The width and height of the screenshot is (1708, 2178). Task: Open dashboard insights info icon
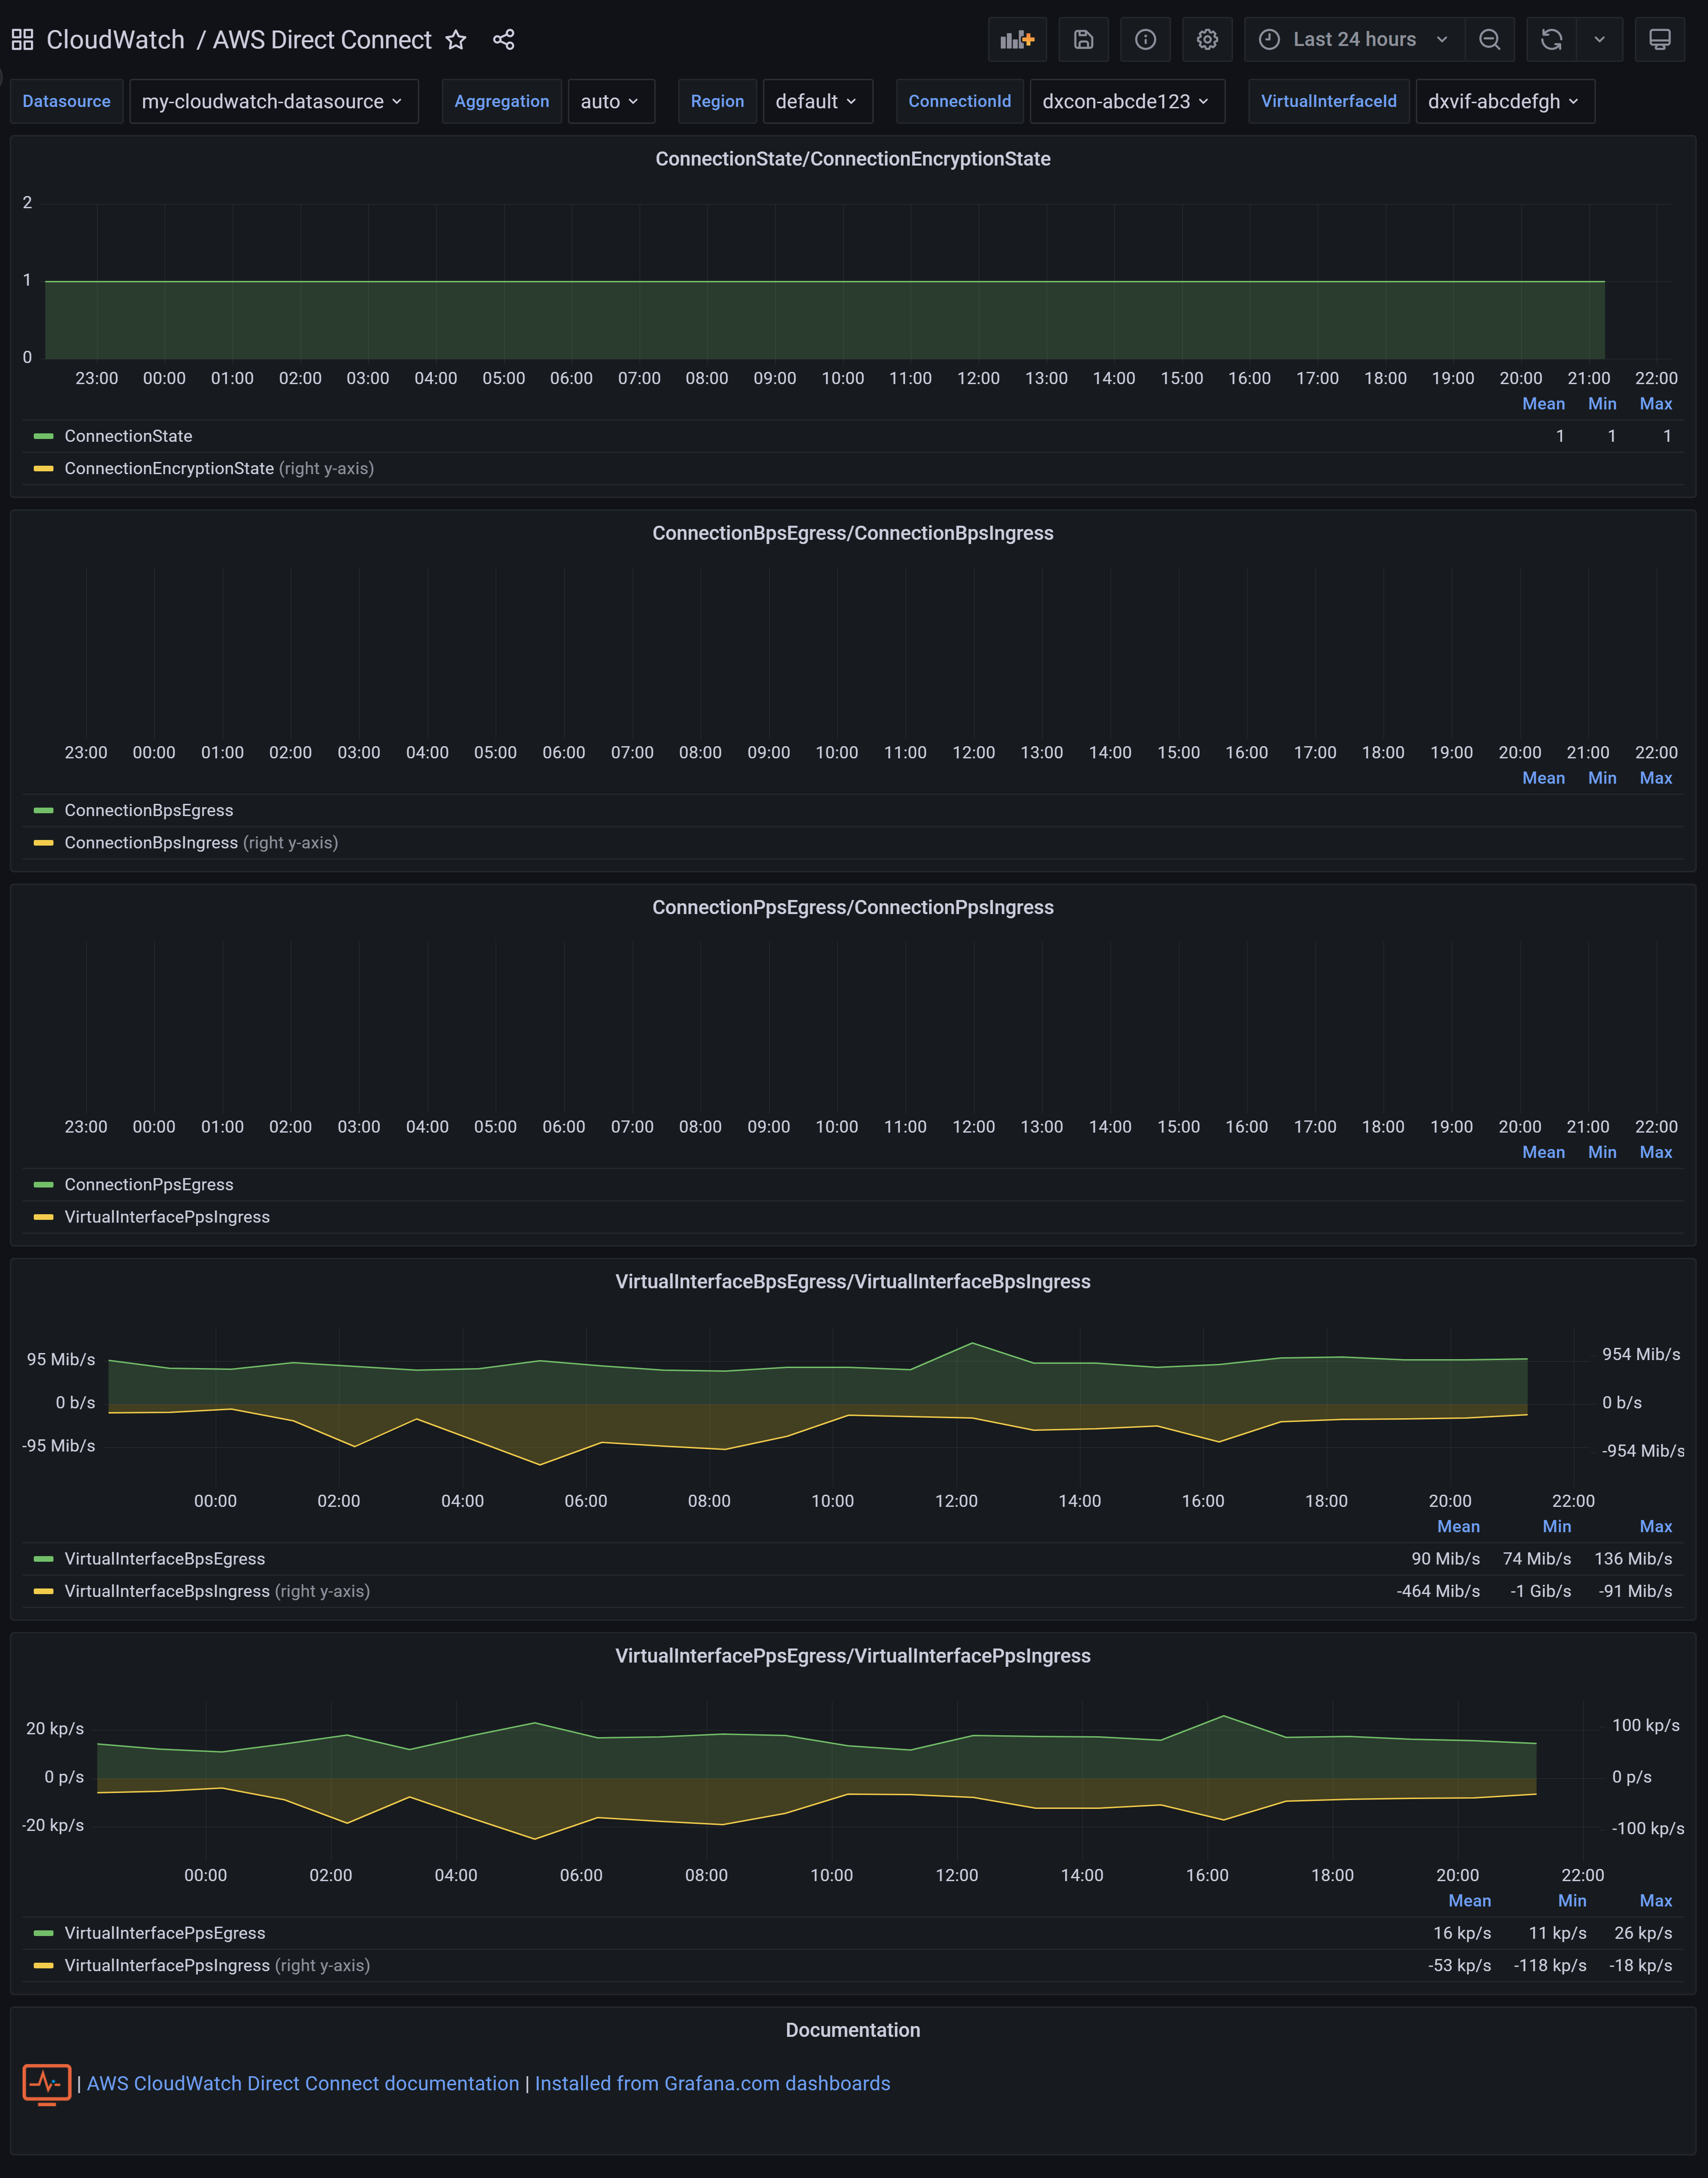[1145, 40]
